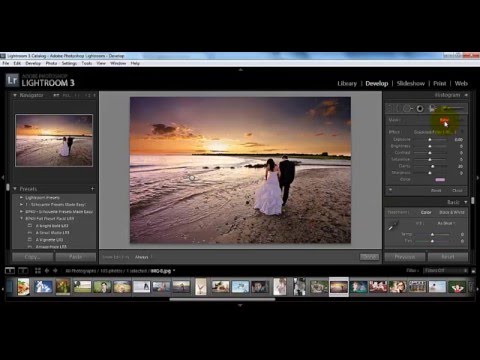
Task: Switch to main window display icon
Action: pyautogui.click(x=10, y=271)
